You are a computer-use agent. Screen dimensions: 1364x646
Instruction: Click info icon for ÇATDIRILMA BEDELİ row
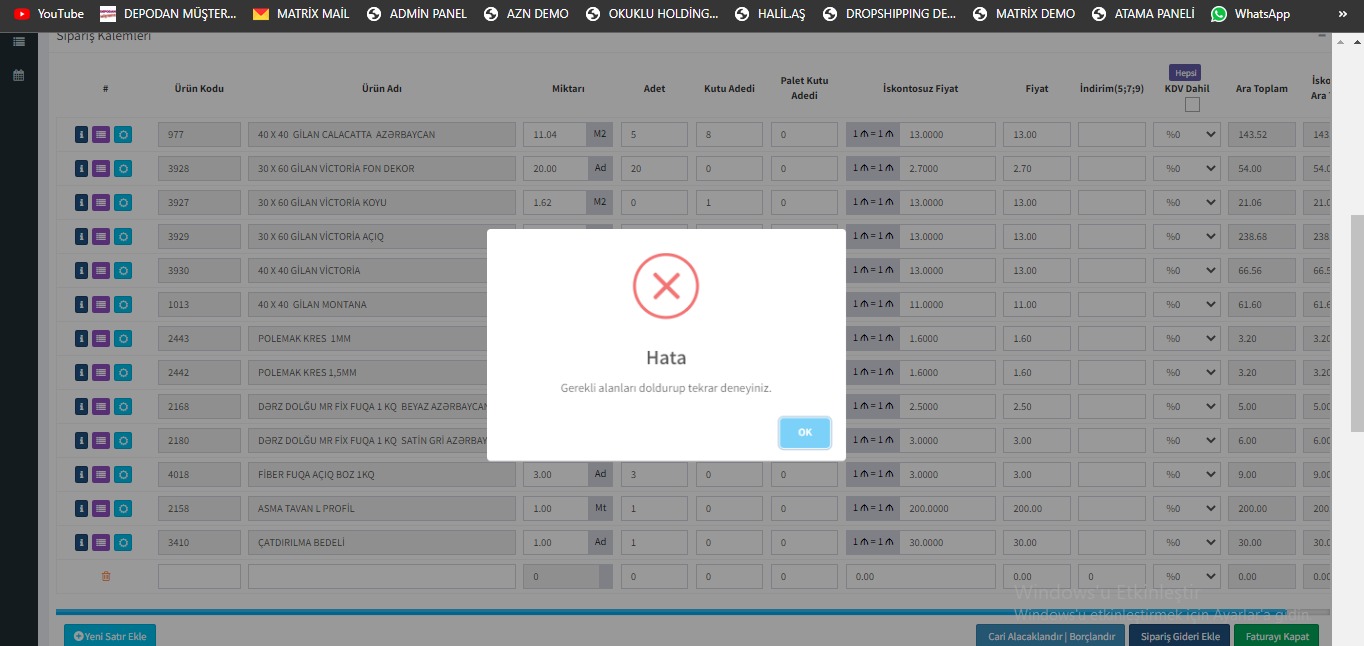[x=82, y=543]
